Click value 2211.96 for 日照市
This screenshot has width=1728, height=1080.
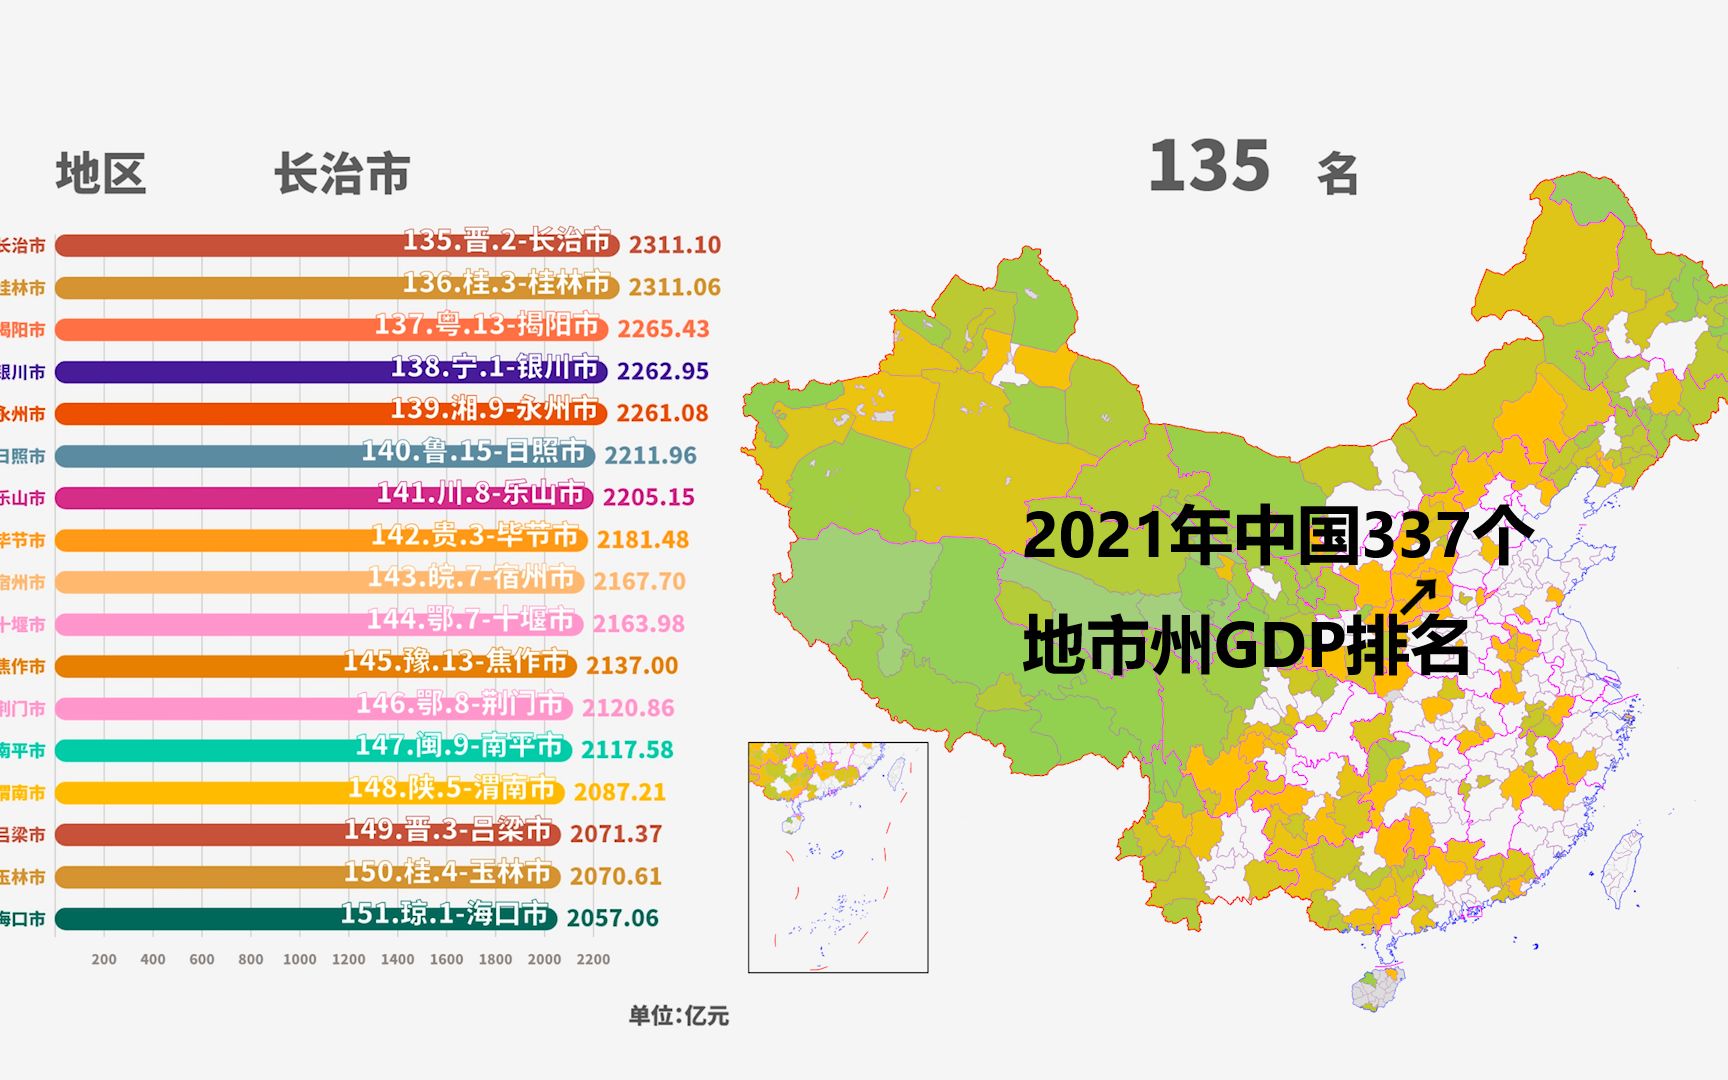tap(650, 455)
